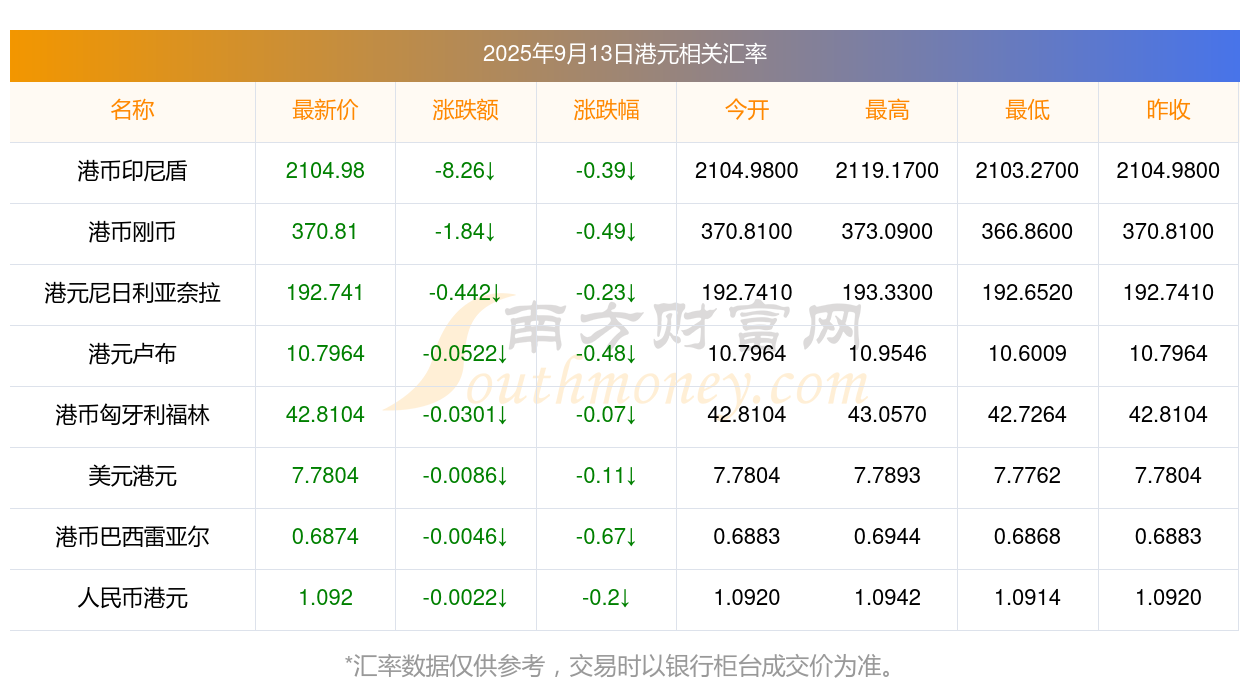The width and height of the screenshot is (1250, 698).
Task: Click the high value 10.9546
Action: click(887, 354)
